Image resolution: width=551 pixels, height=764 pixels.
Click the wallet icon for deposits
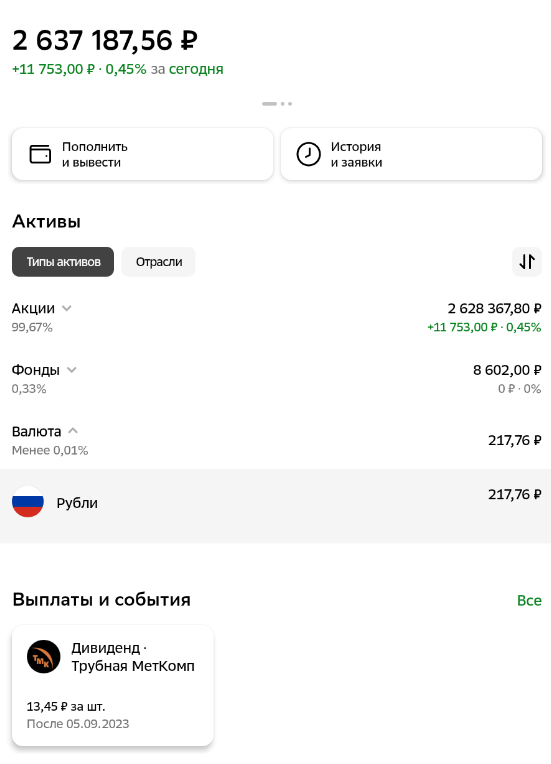(x=40, y=154)
